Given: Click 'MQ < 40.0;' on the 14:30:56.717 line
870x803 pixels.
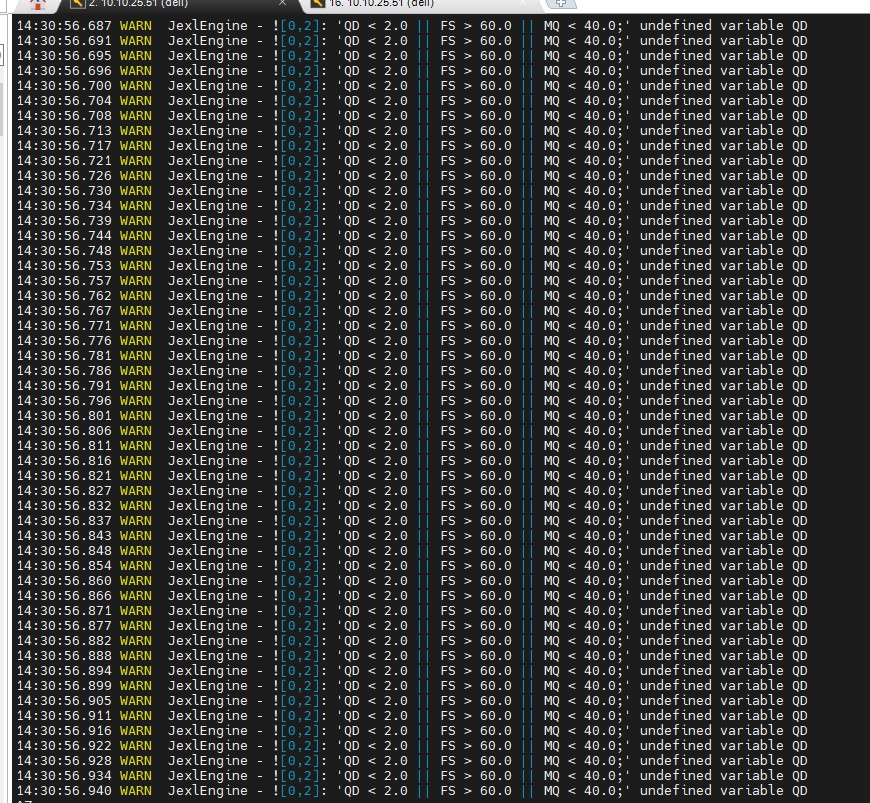Looking at the screenshot, I should (x=585, y=145).
